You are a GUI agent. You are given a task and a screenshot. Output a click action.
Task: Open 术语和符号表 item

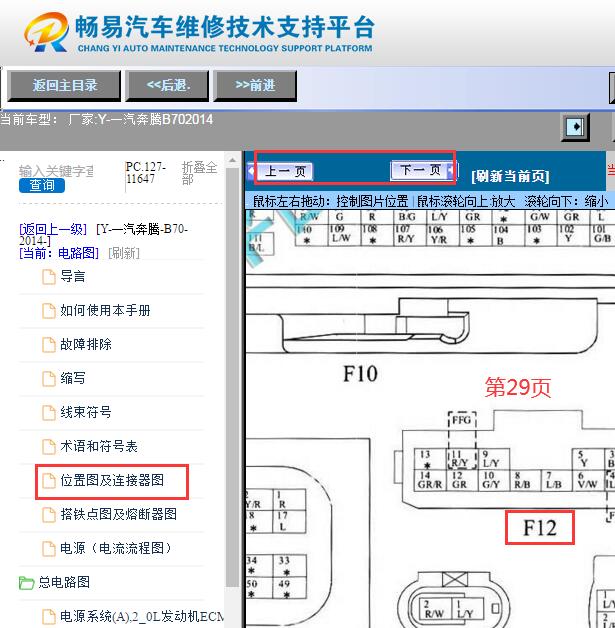tap(99, 446)
